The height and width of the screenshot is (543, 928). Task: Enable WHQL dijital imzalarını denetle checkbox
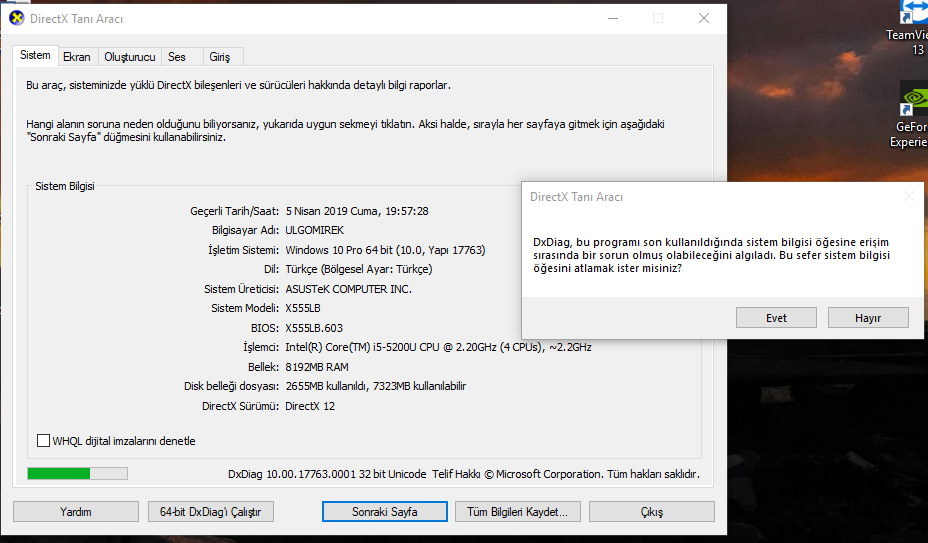pyautogui.click(x=43, y=441)
